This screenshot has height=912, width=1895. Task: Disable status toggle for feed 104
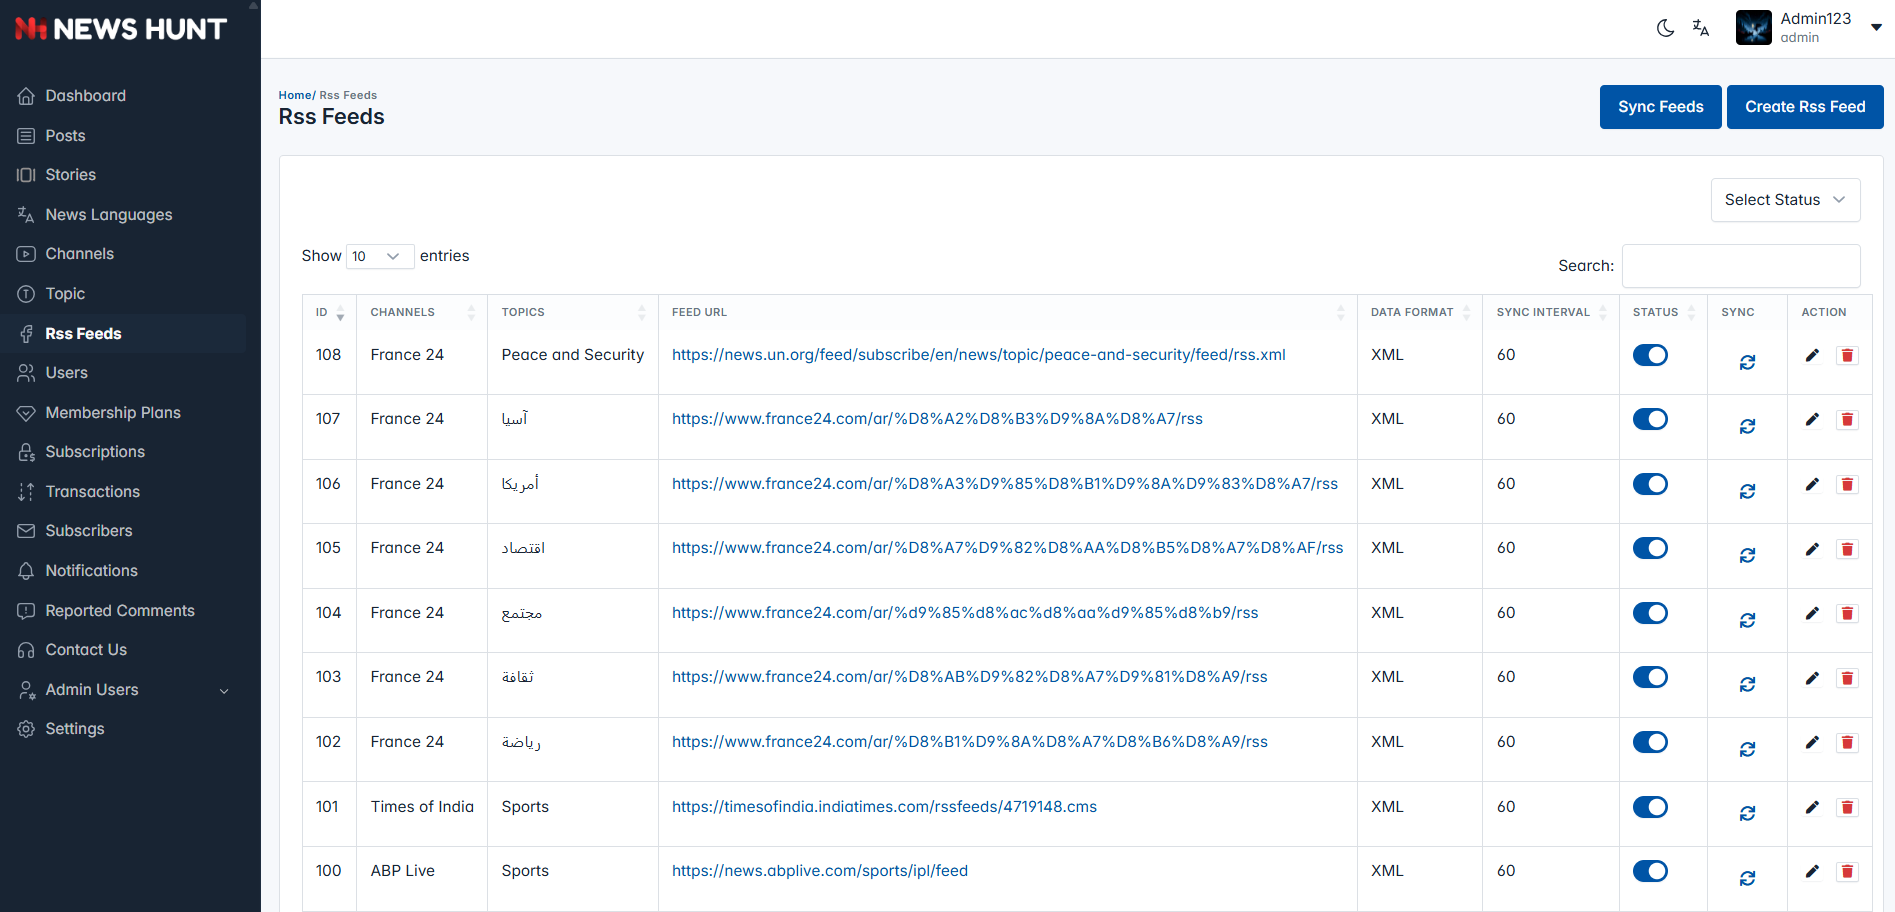tap(1650, 613)
